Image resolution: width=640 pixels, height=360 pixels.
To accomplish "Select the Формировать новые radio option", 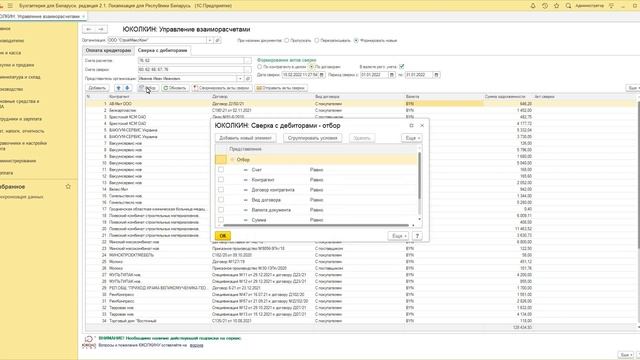I will [356, 40].
